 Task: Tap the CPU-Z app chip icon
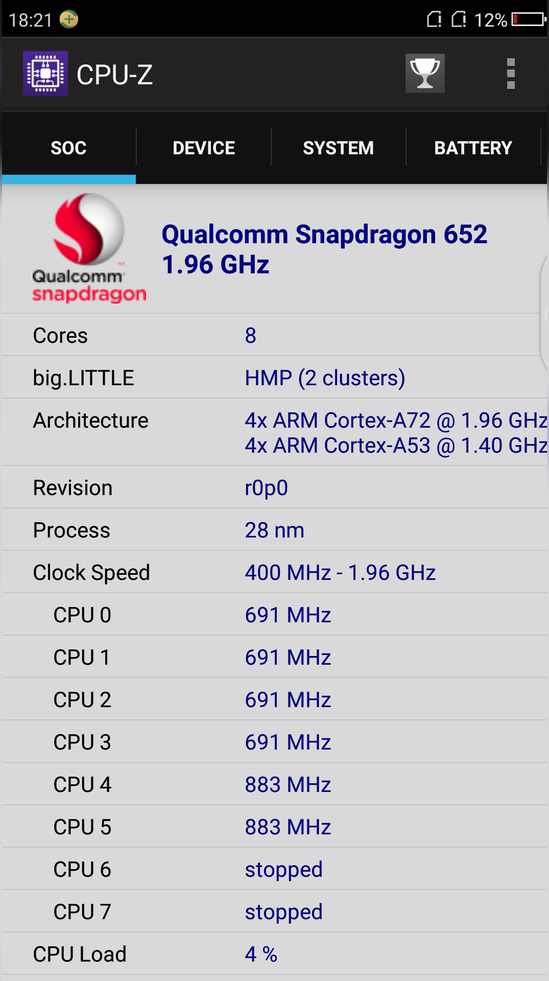click(x=45, y=74)
